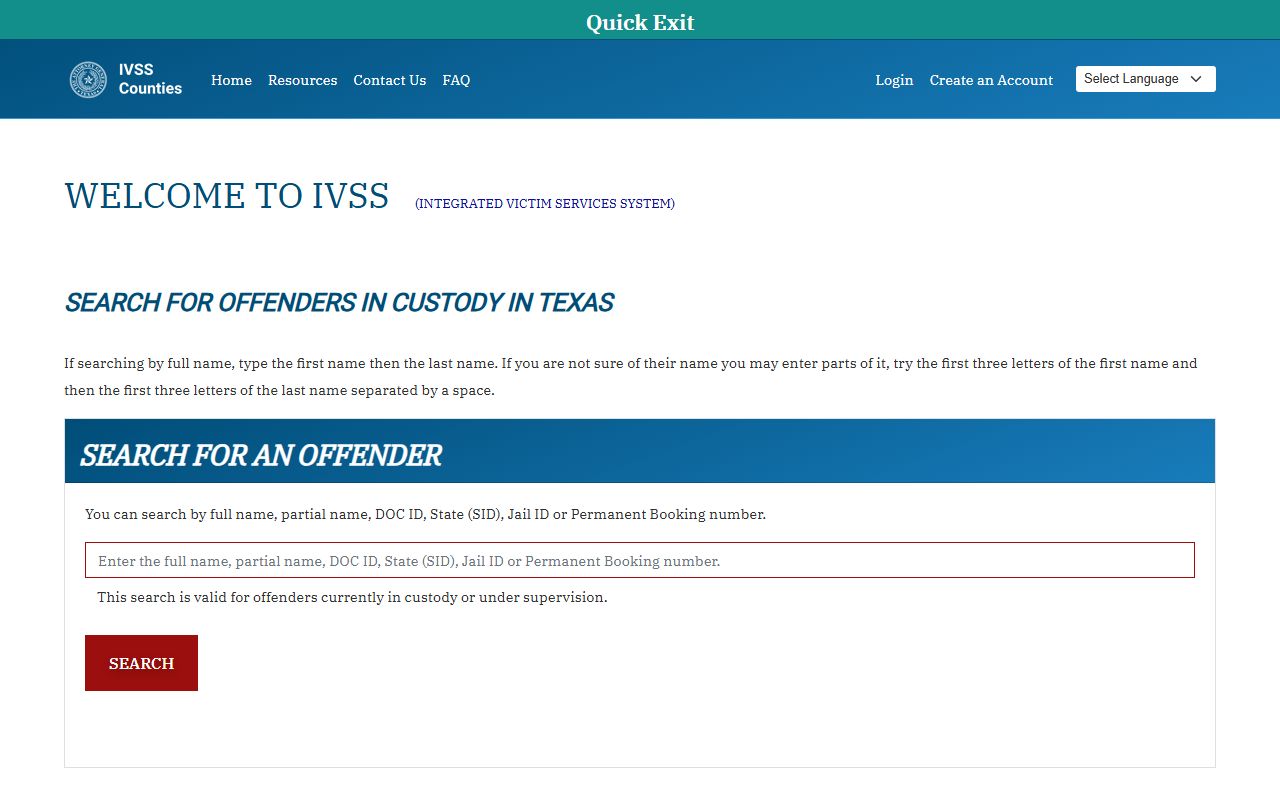Click the Create an Account link
The width and height of the screenshot is (1280, 800).
(991, 80)
